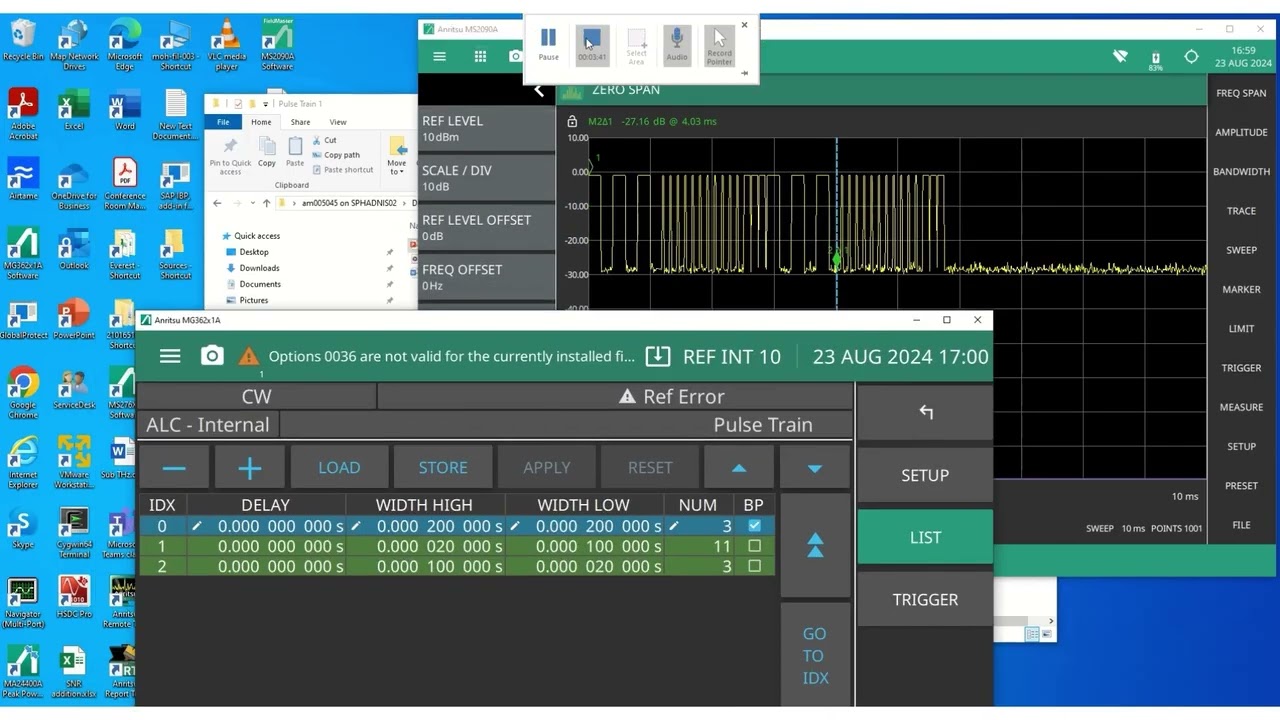Edit WIDTH HIGH pencil in row 0

pyautogui.click(x=356, y=526)
